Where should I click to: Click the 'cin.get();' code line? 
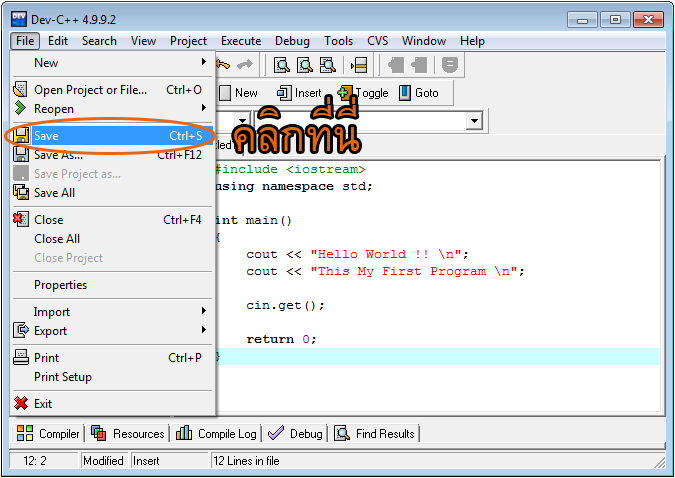coord(285,305)
